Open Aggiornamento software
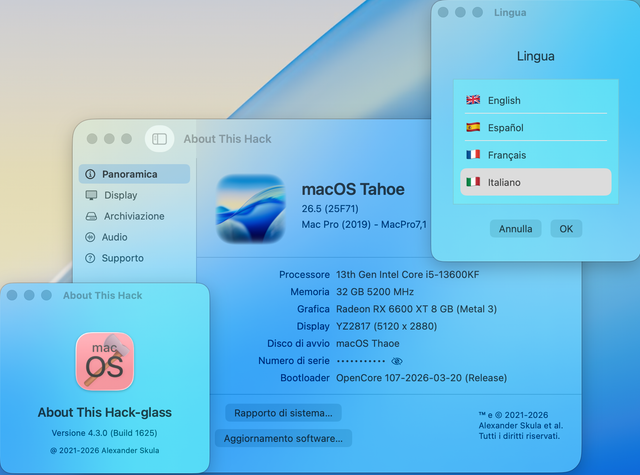The image size is (640, 475). (x=283, y=439)
